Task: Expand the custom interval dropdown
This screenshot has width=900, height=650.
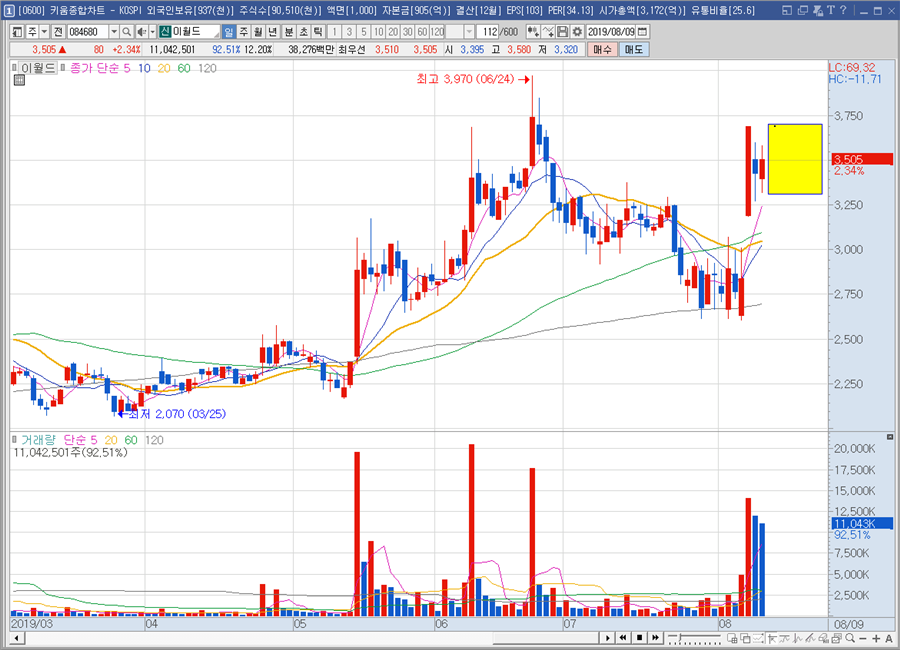Action: pyautogui.click(x=470, y=32)
